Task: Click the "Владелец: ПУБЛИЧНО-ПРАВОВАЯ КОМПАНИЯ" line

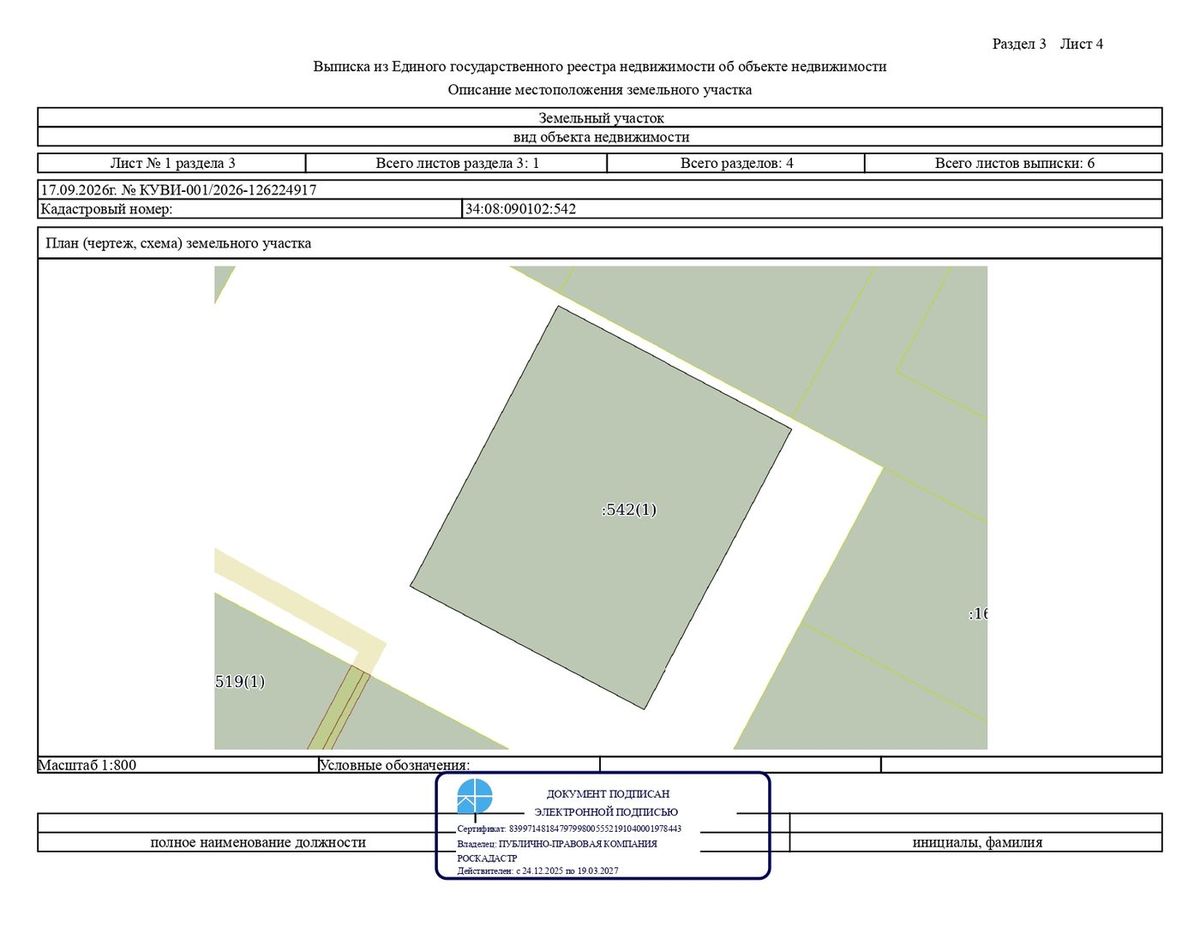Action: pyautogui.click(x=557, y=844)
